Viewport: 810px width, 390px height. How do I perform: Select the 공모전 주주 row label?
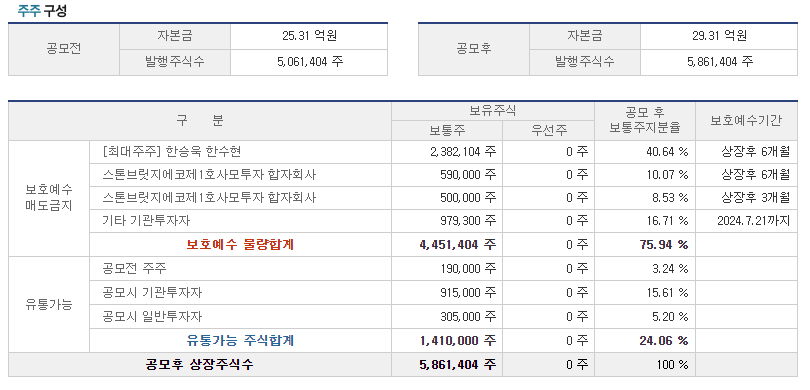[x=134, y=269]
